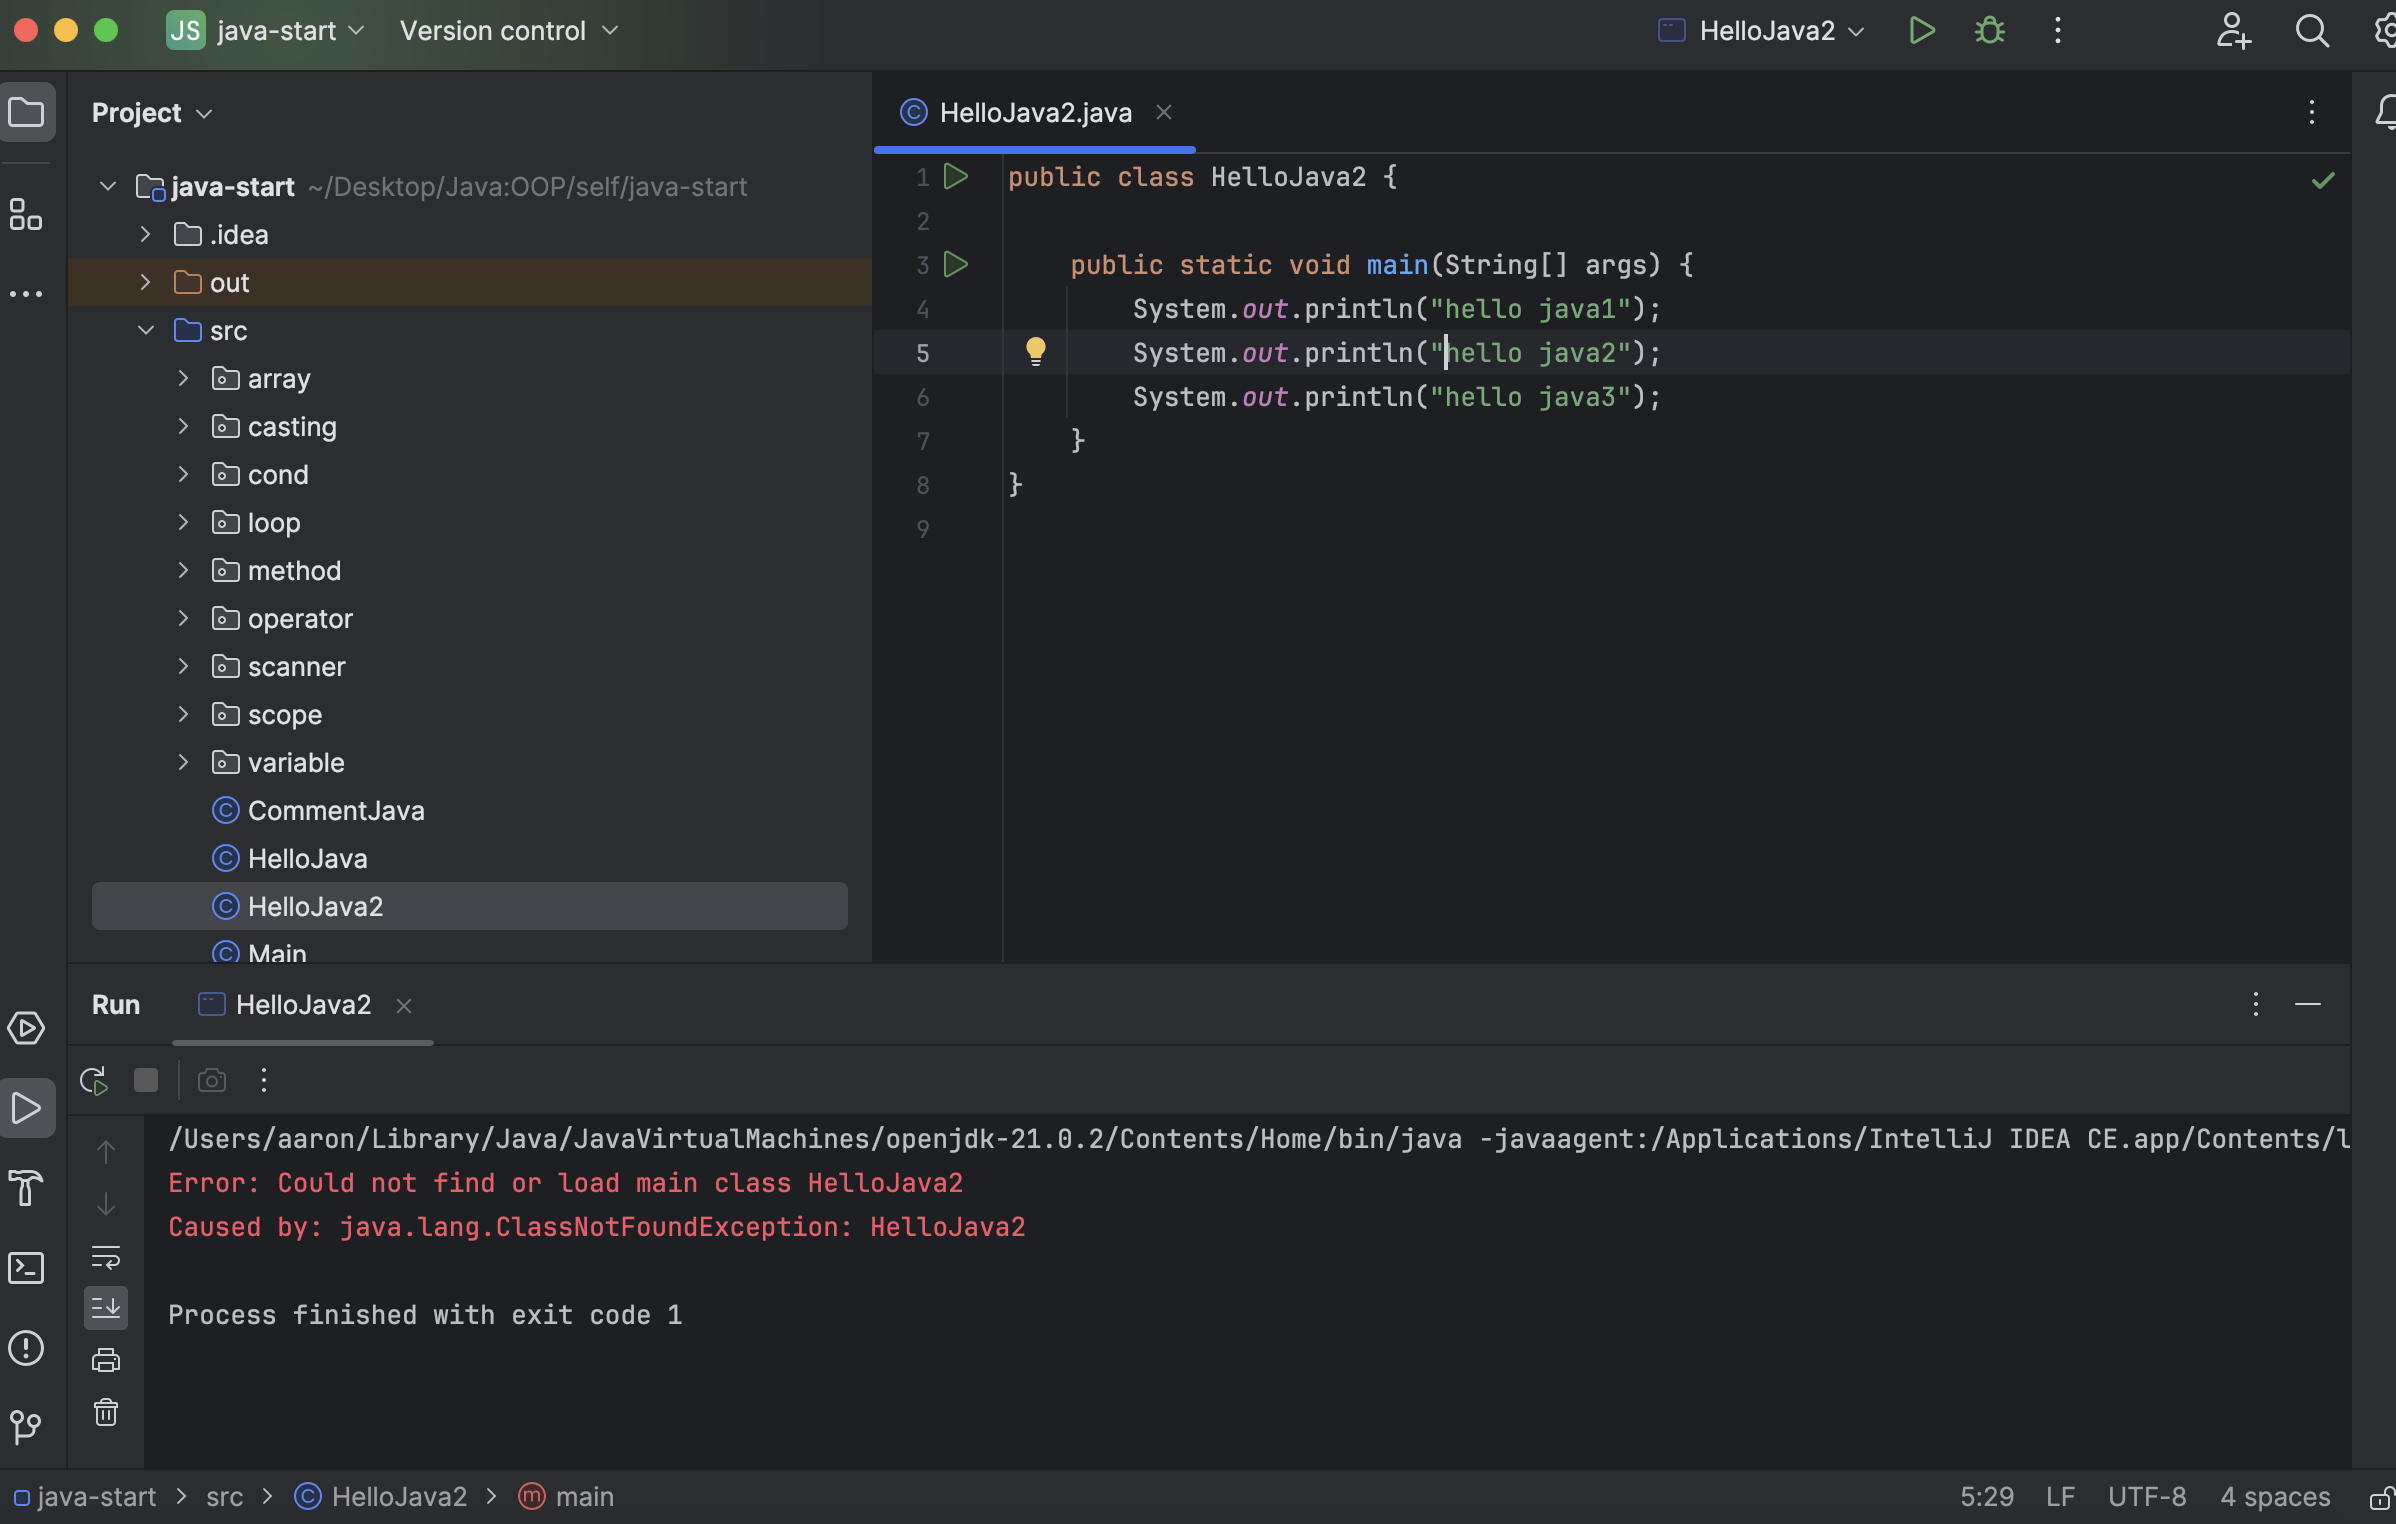
Task: Click the line 5 run gutter play arrow
Action: tap(957, 353)
